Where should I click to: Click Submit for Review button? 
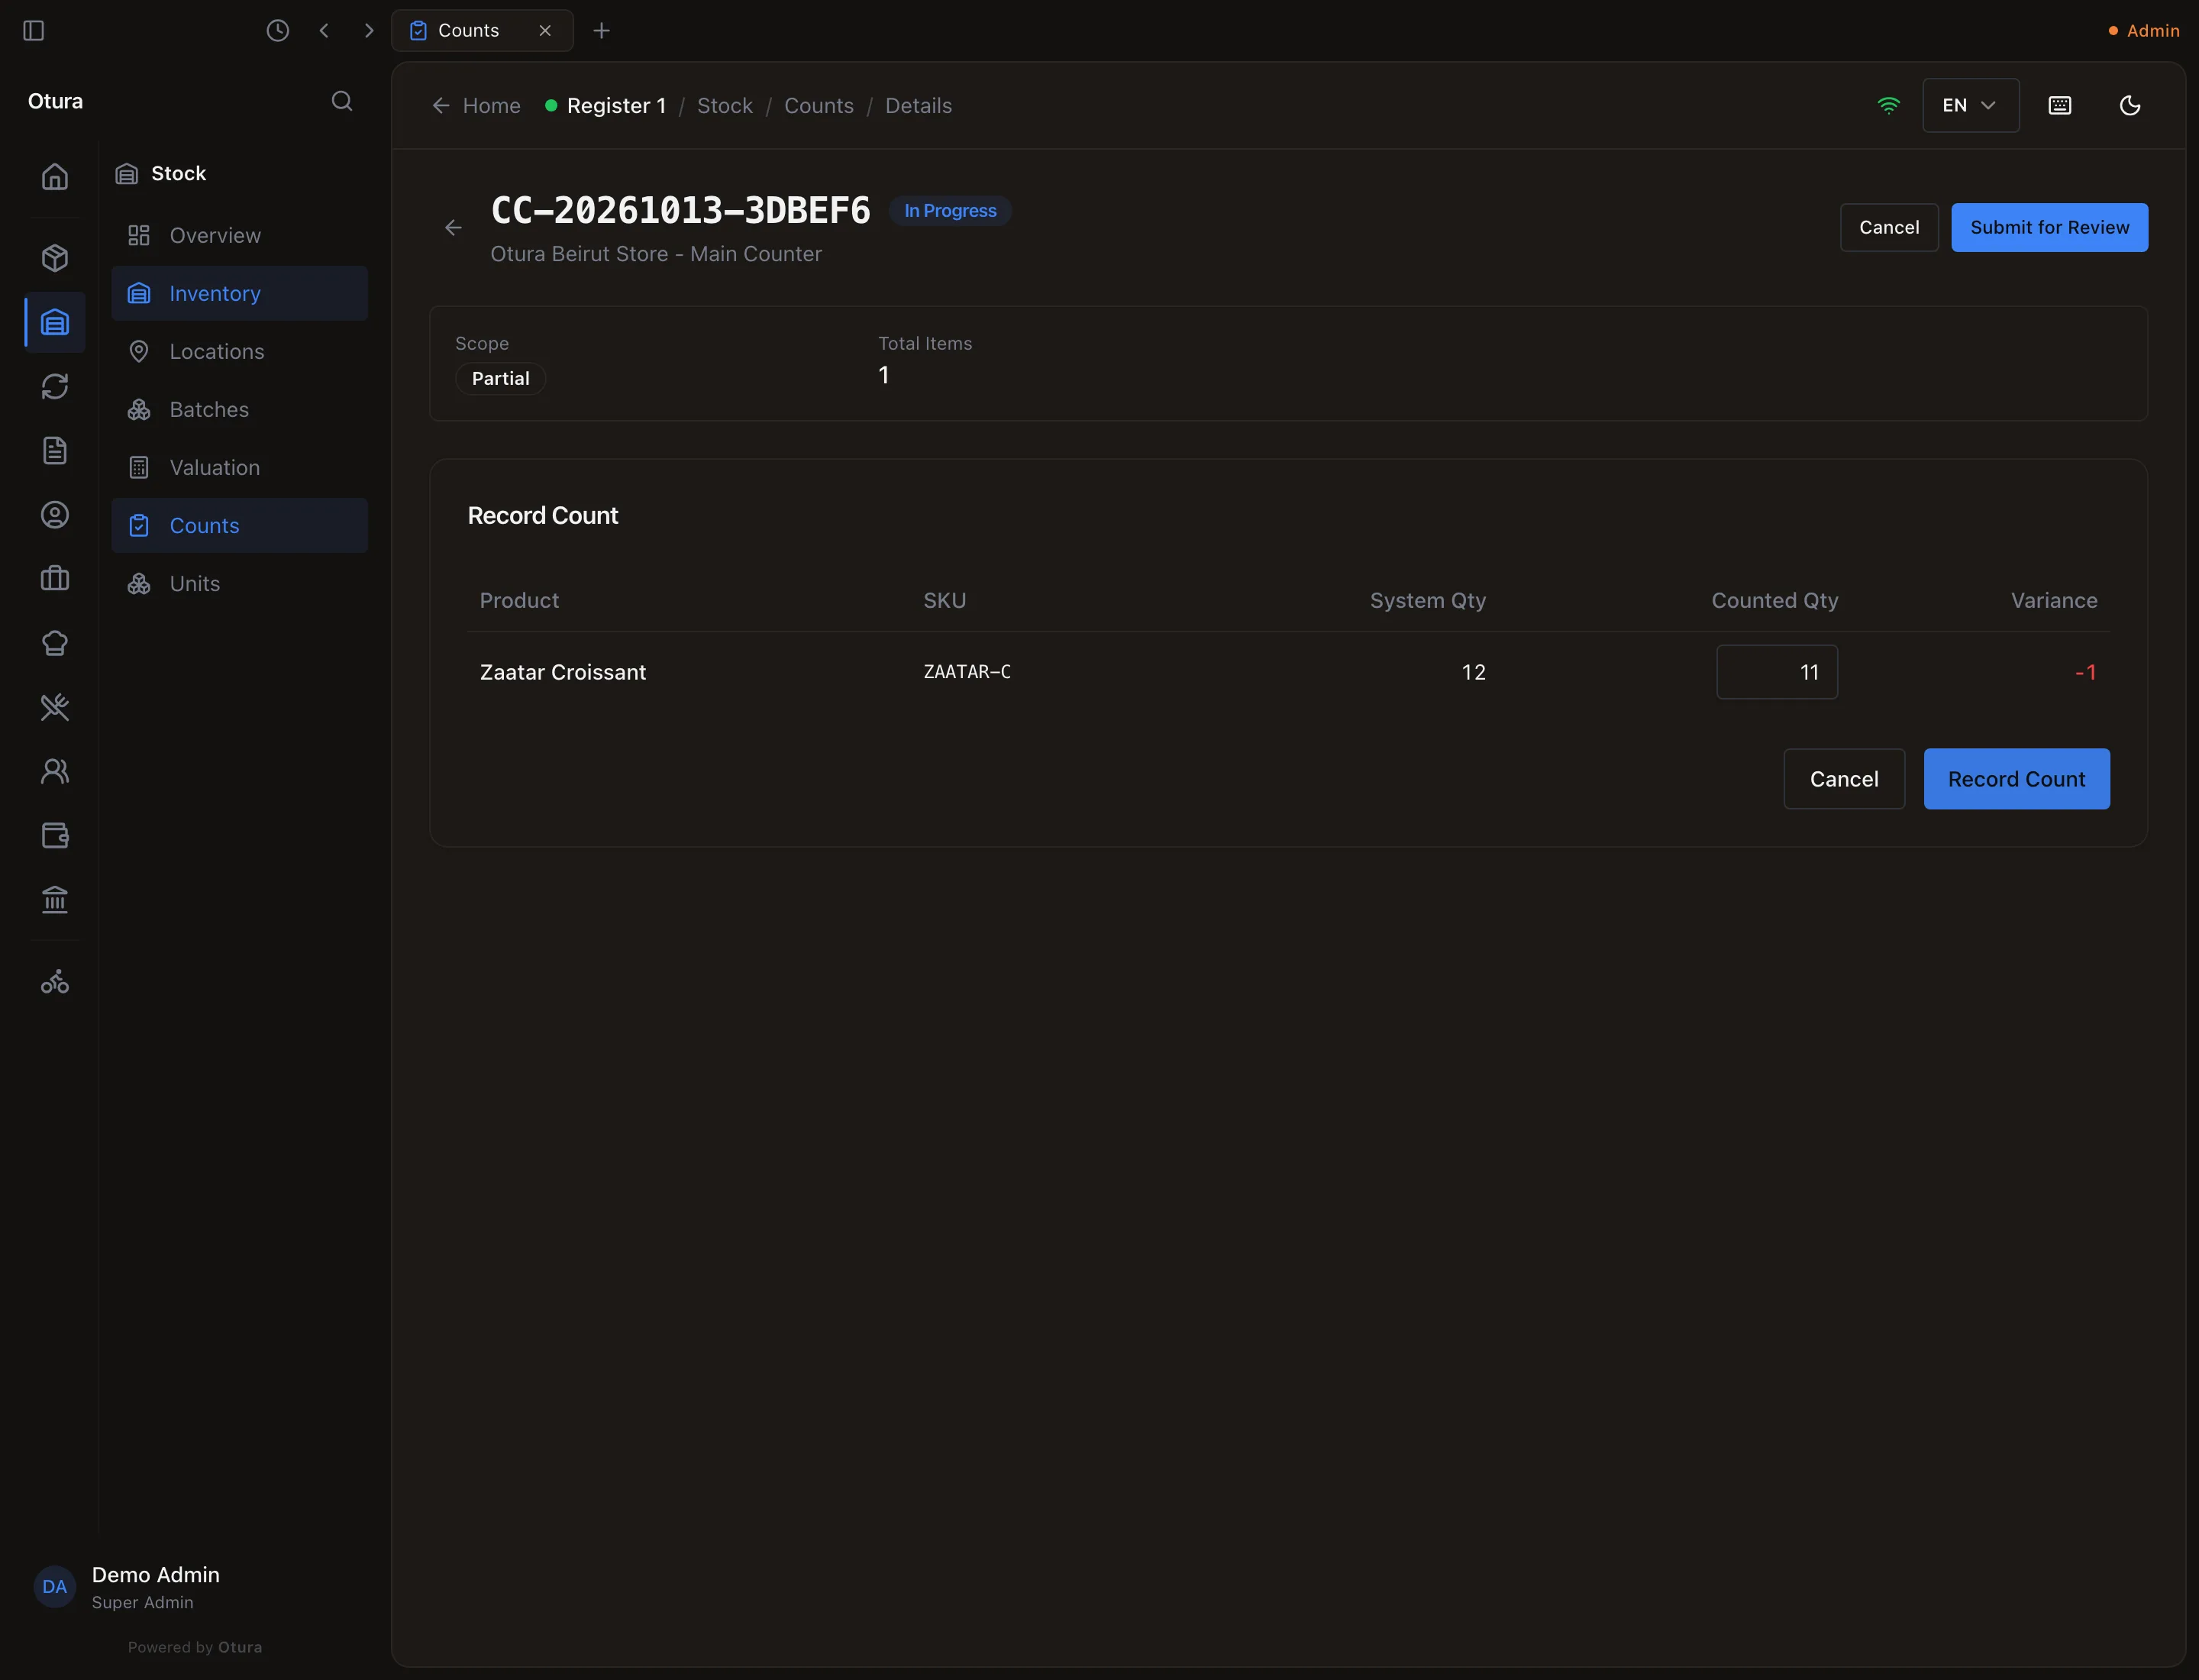(x=2049, y=227)
